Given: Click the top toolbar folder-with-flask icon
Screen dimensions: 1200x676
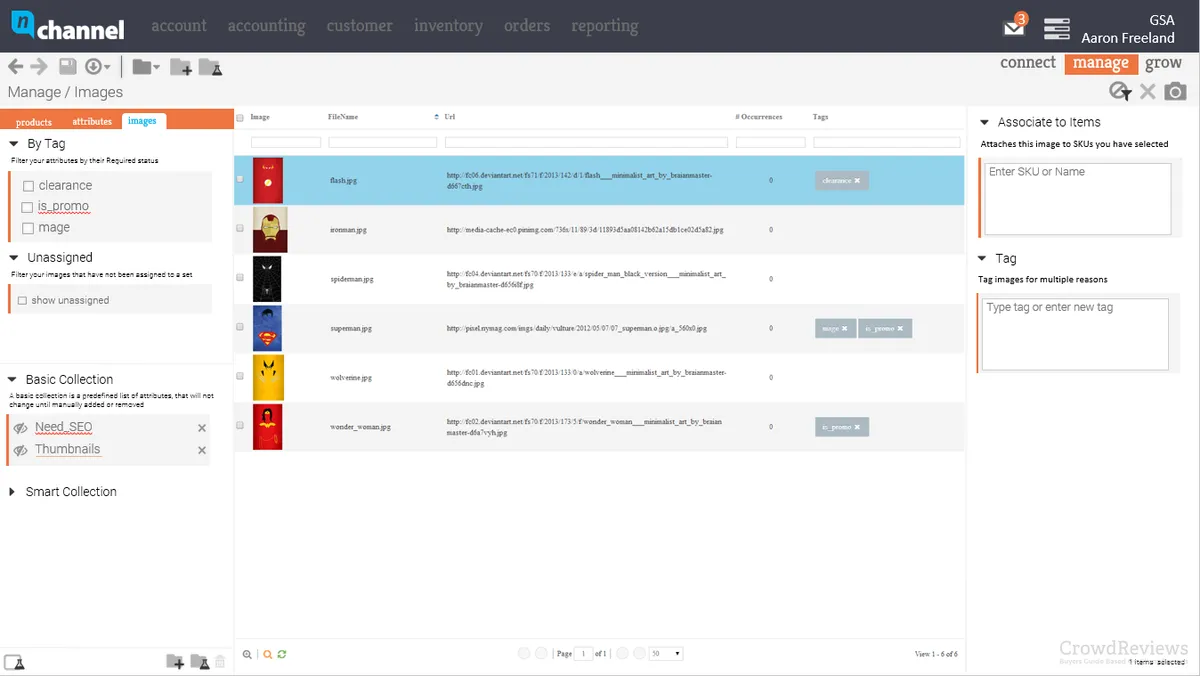Looking at the screenshot, I should (x=210, y=67).
